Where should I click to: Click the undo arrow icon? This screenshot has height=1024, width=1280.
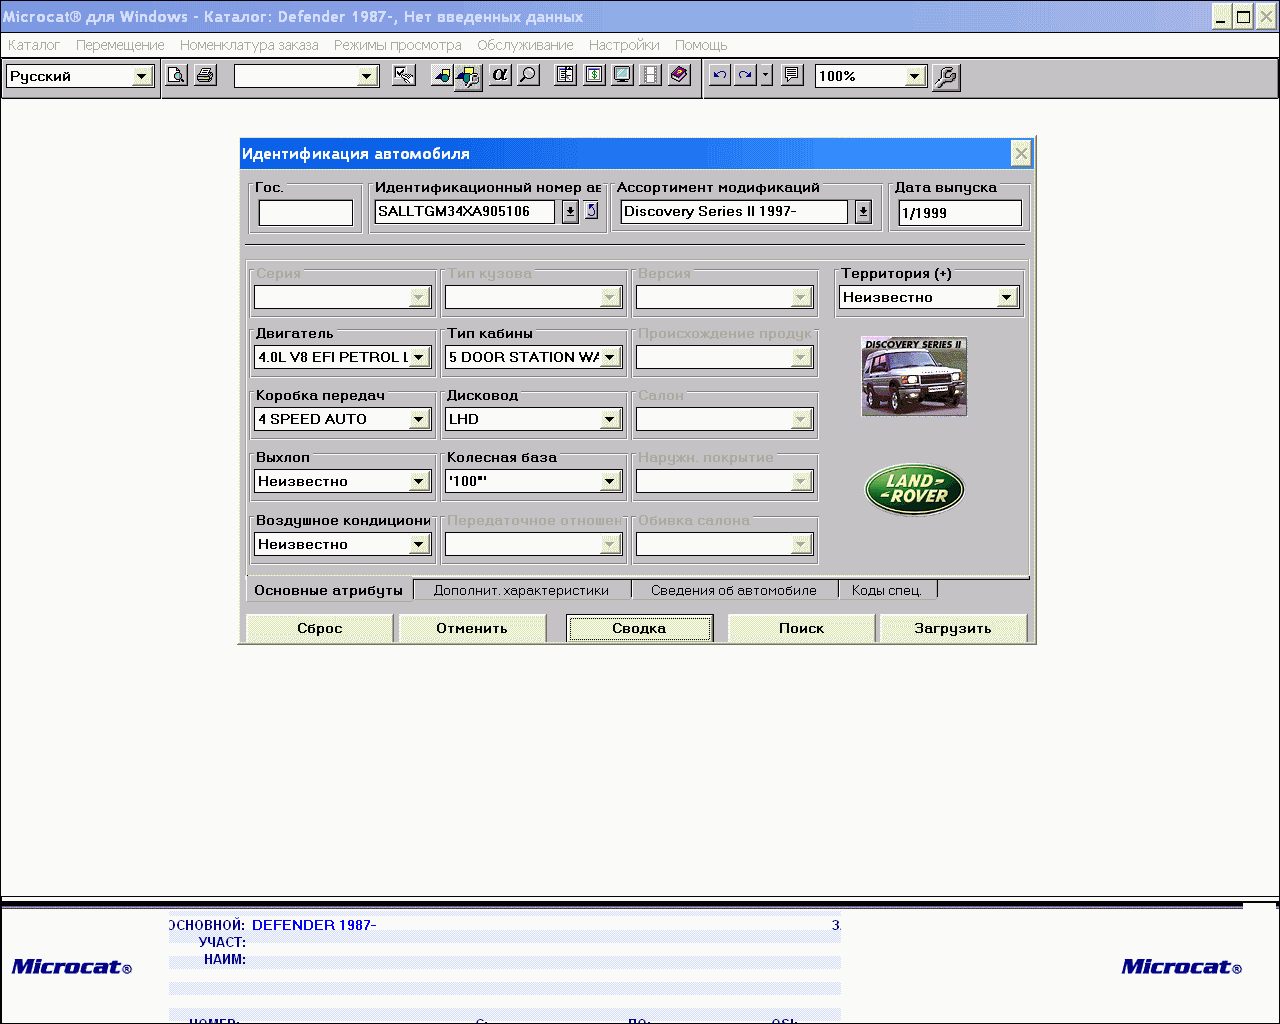pos(719,76)
